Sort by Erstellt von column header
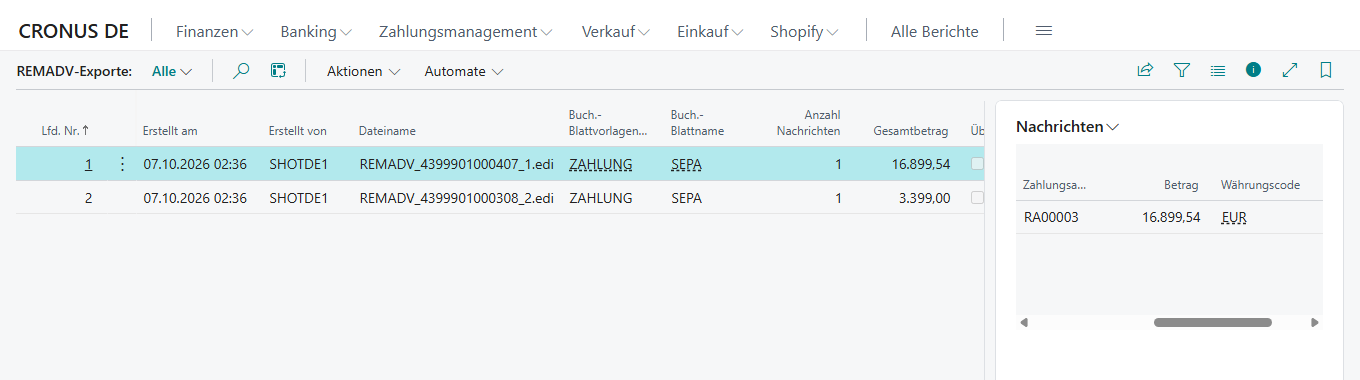 pyautogui.click(x=298, y=131)
